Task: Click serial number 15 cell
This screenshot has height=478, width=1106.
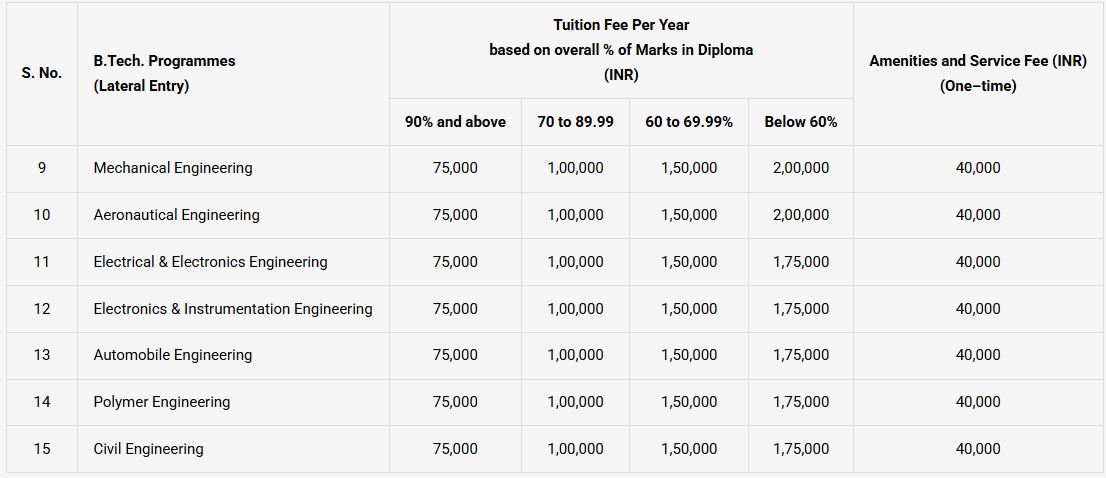Action: click(41, 449)
